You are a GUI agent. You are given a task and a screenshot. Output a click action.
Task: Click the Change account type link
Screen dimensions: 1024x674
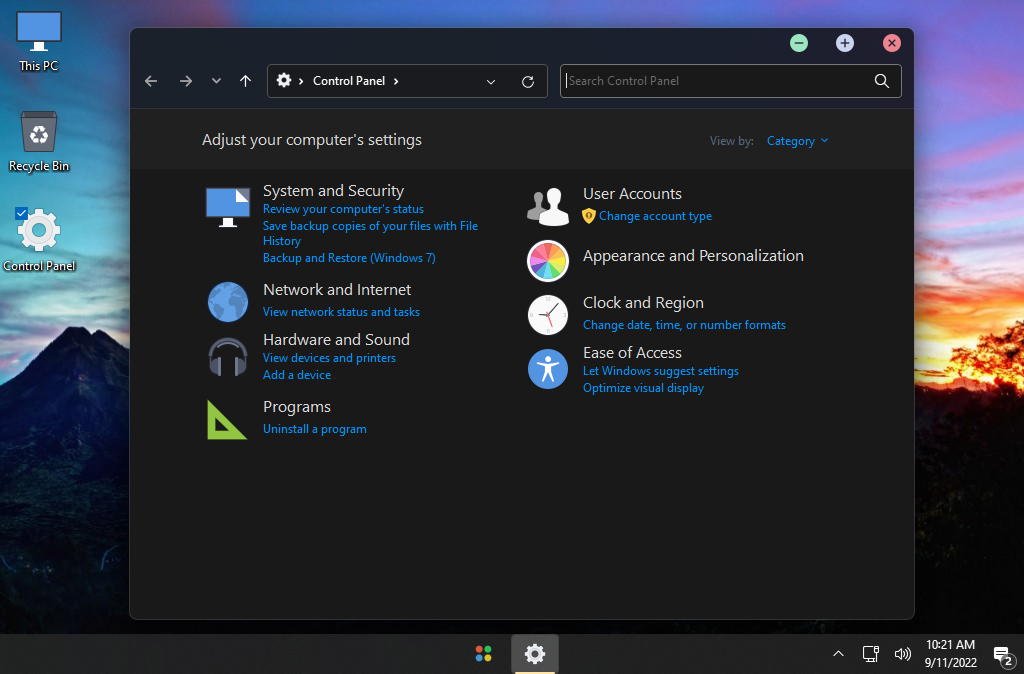click(655, 216)
